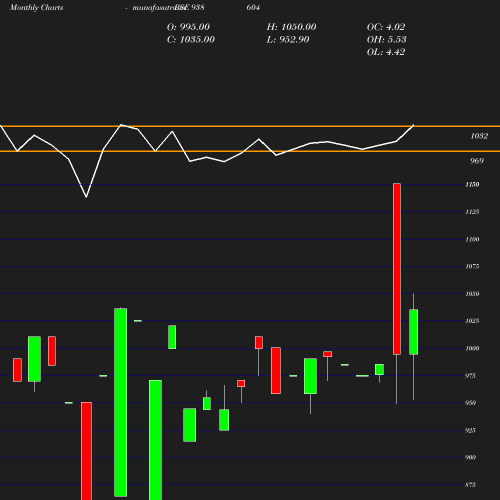This screenshot has width=500, height=500.
Task: Select the close value C: 1035.00
Action: click(191, 40)
